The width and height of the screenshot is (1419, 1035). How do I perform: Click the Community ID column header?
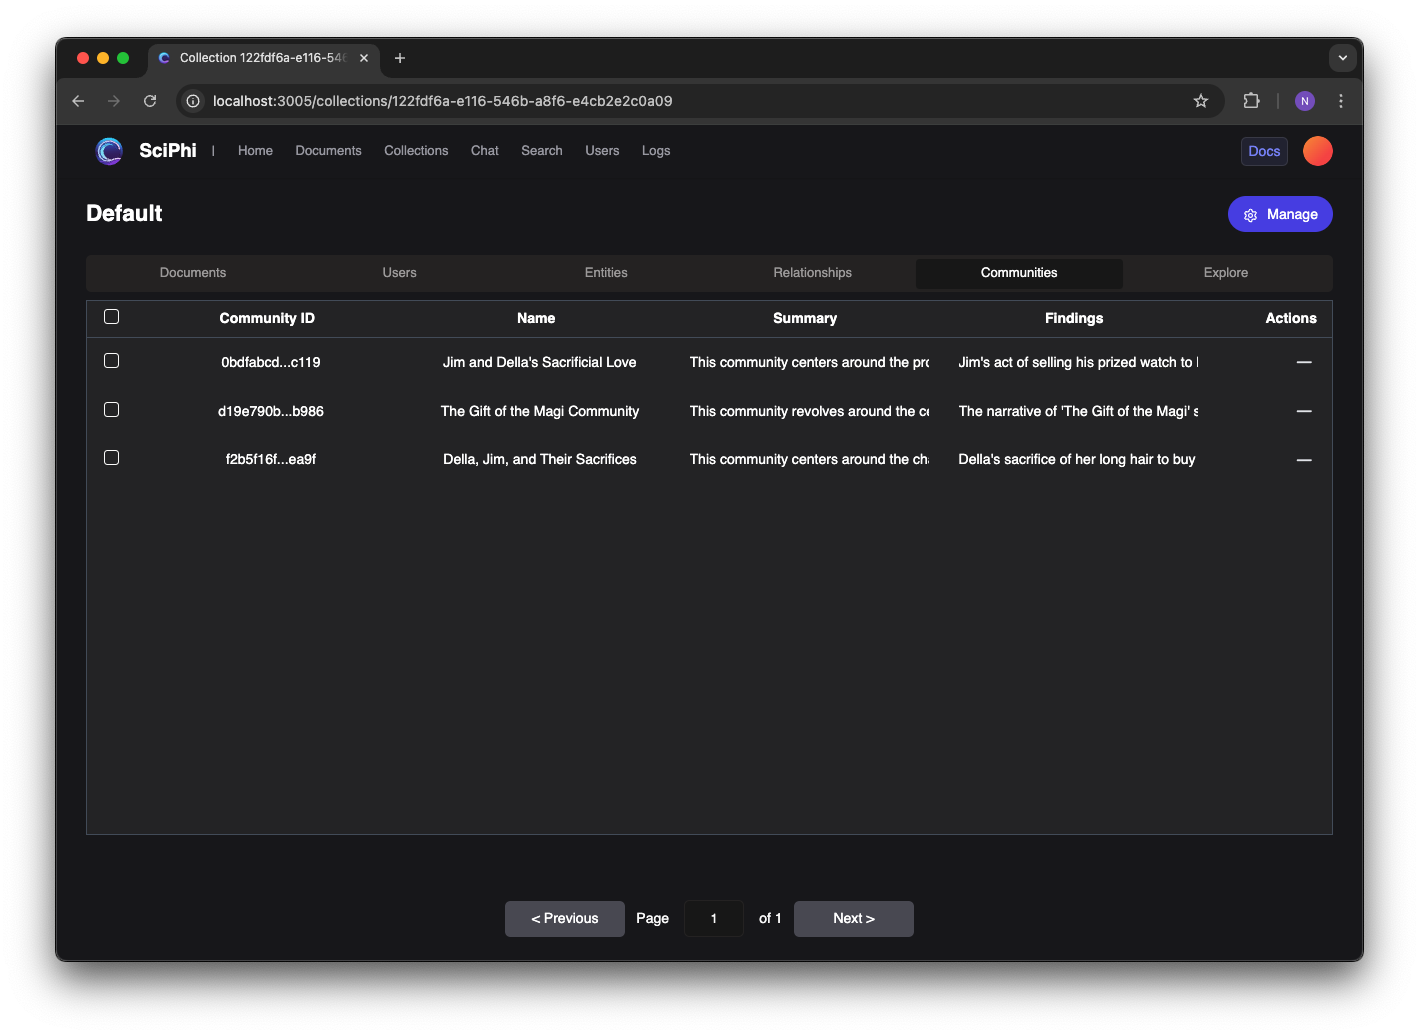click(267, 318)
